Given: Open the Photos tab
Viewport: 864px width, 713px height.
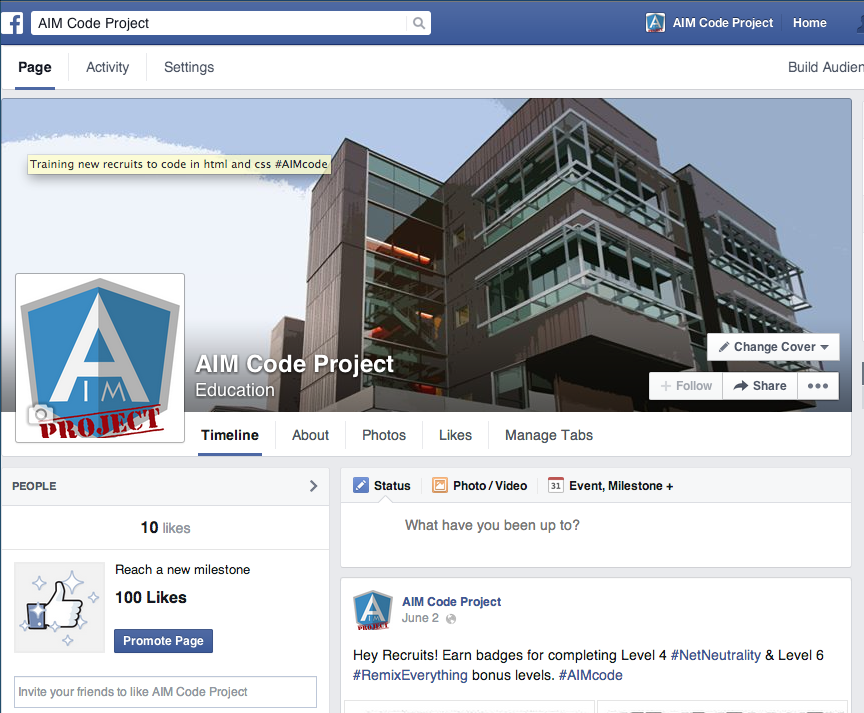Looking at the screenshot, I should 384,435.
